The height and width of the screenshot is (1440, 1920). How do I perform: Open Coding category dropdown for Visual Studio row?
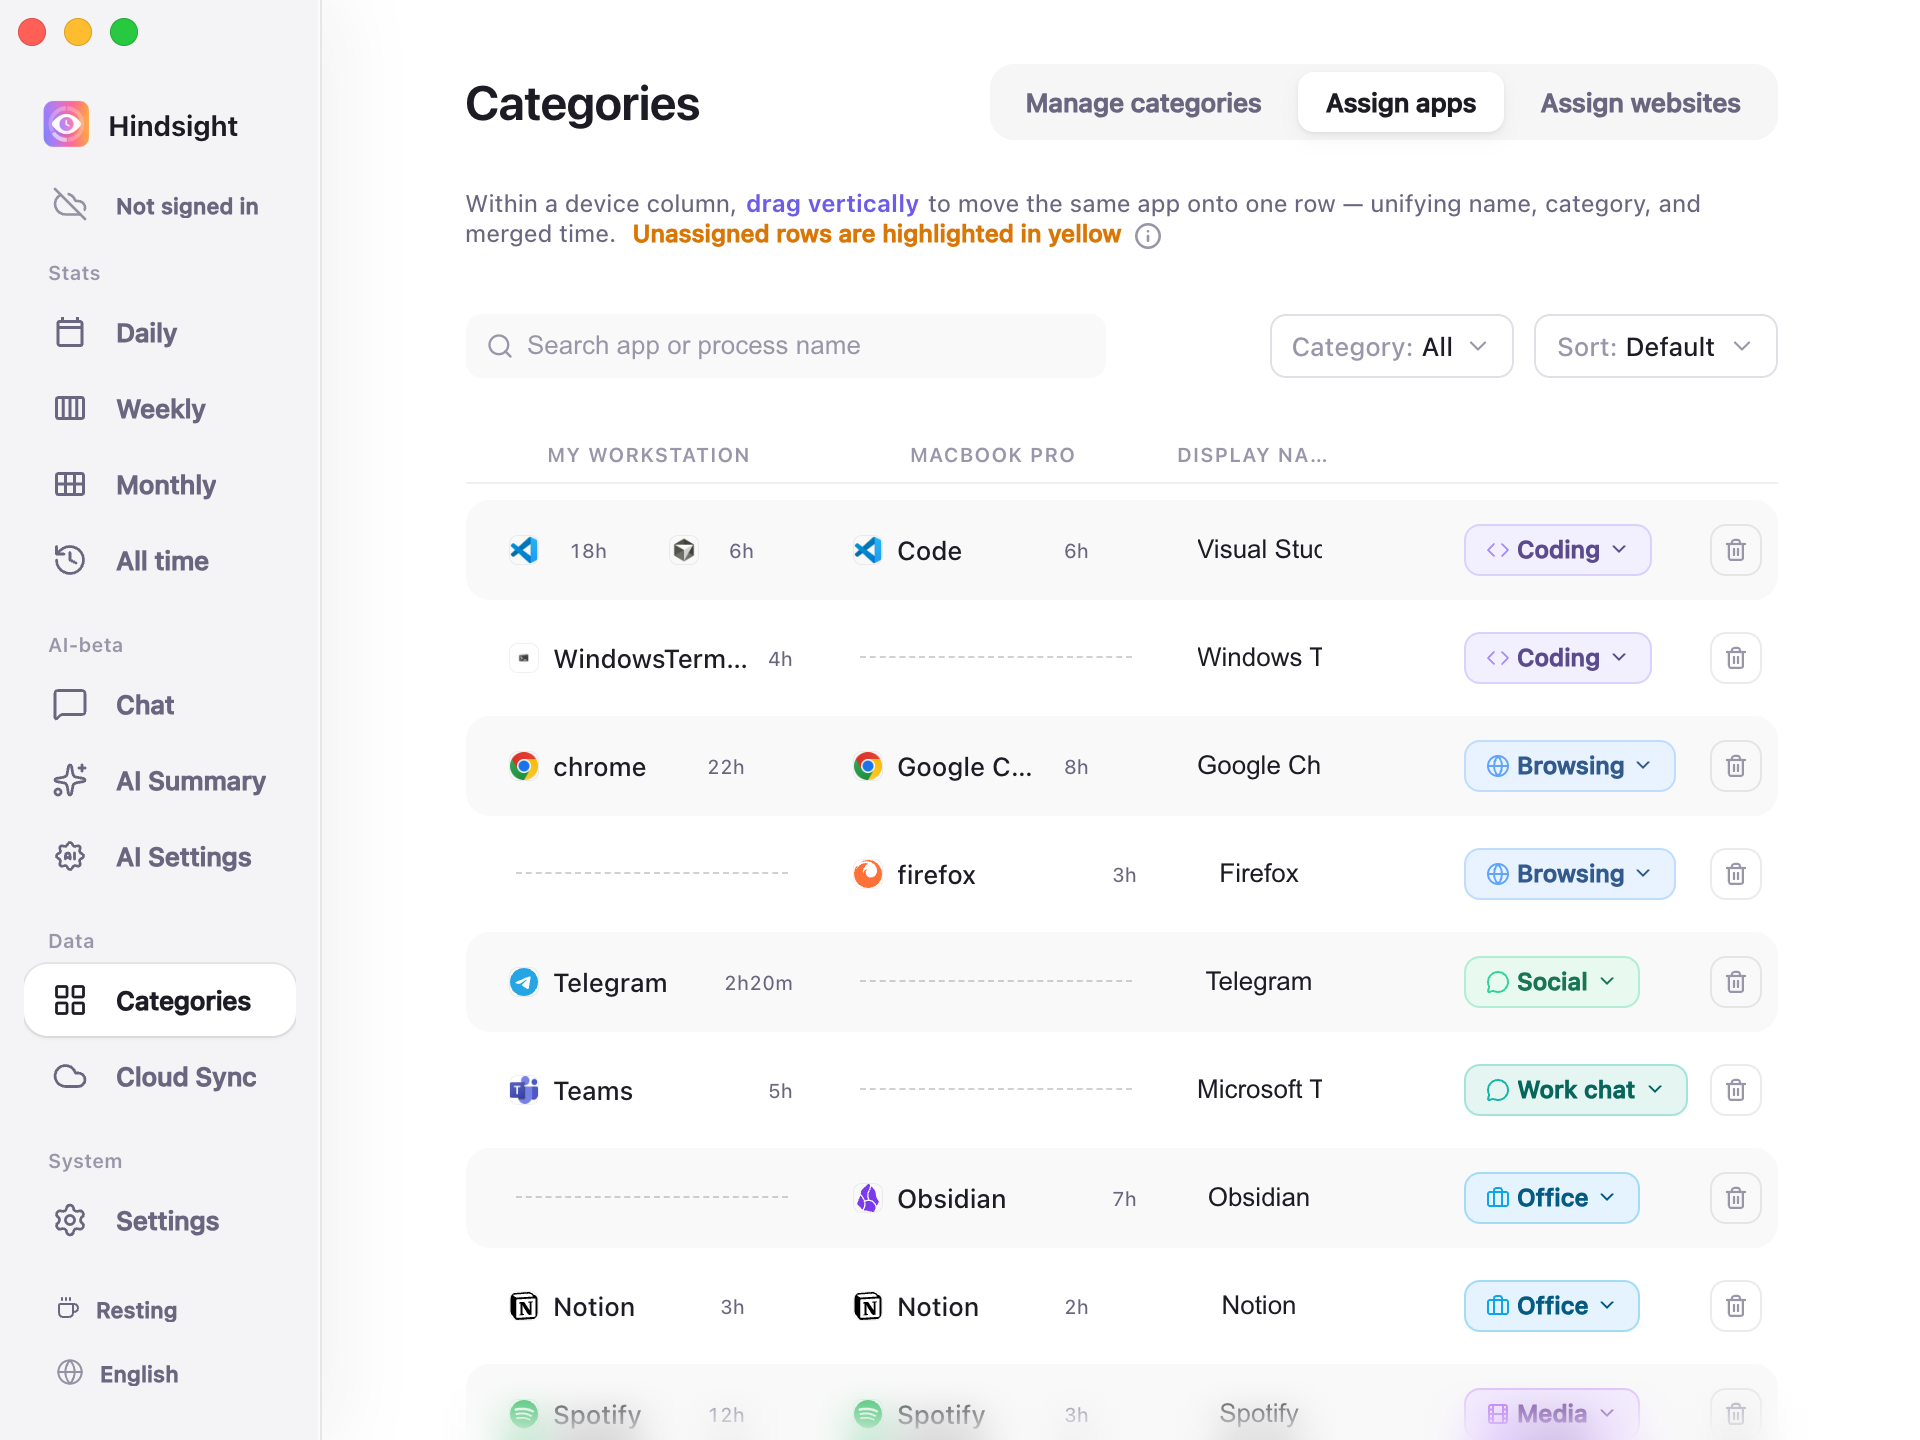[x=1557, y=550]
